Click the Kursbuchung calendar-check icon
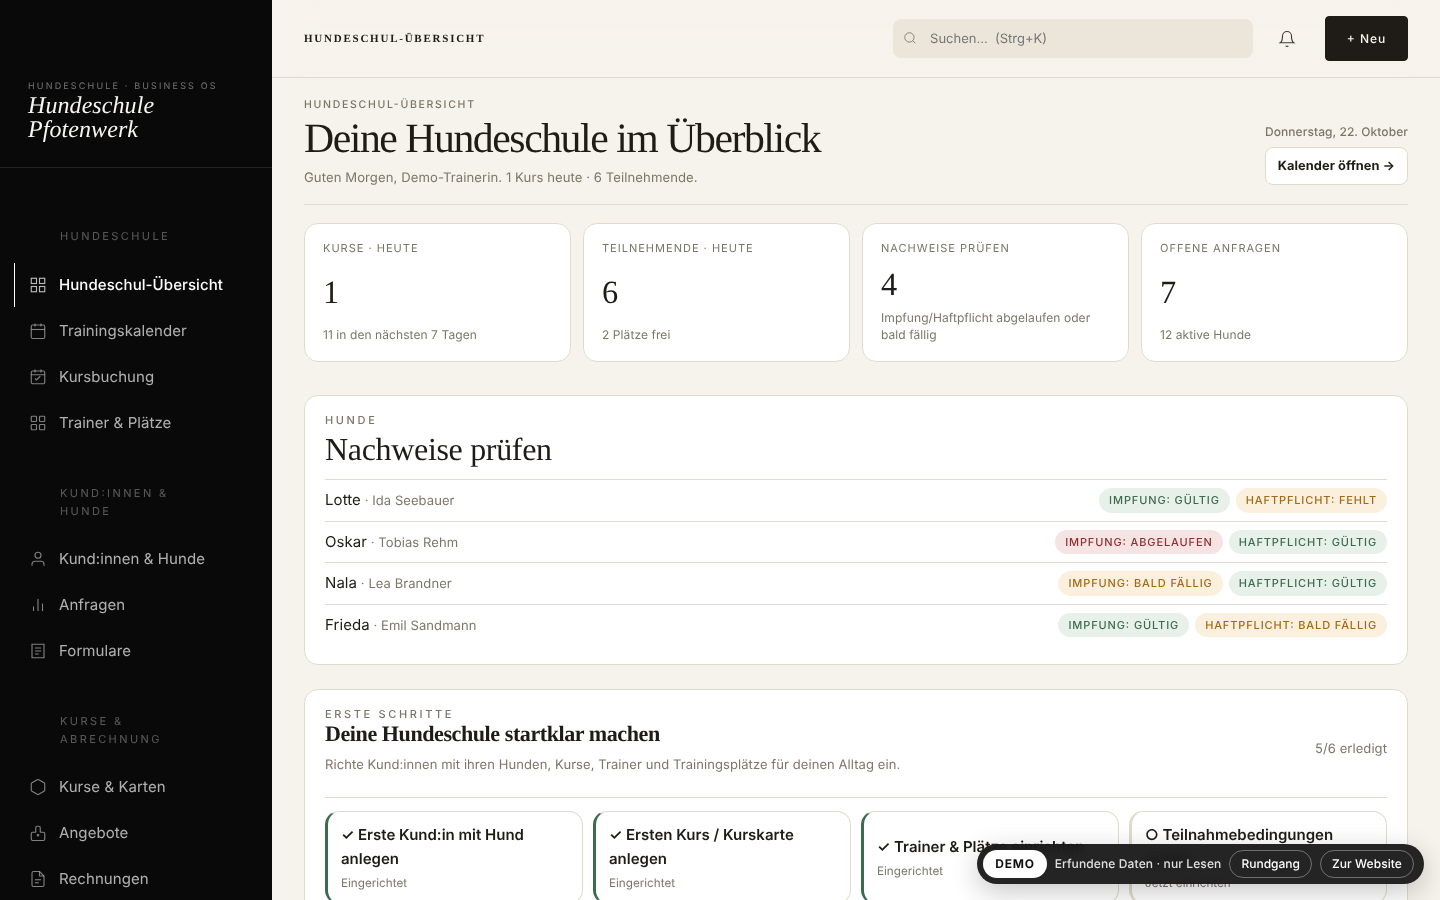 coord(38,377)
